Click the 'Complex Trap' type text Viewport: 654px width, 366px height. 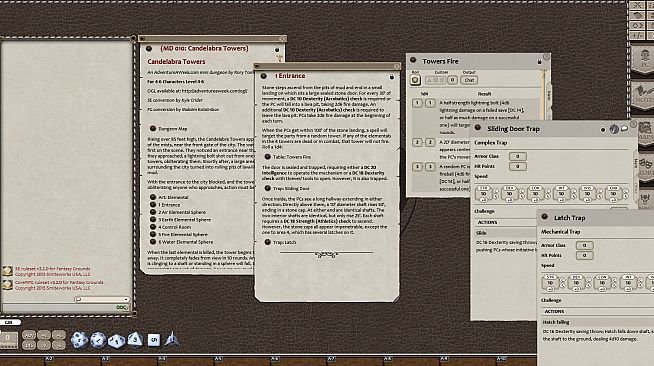490,143
